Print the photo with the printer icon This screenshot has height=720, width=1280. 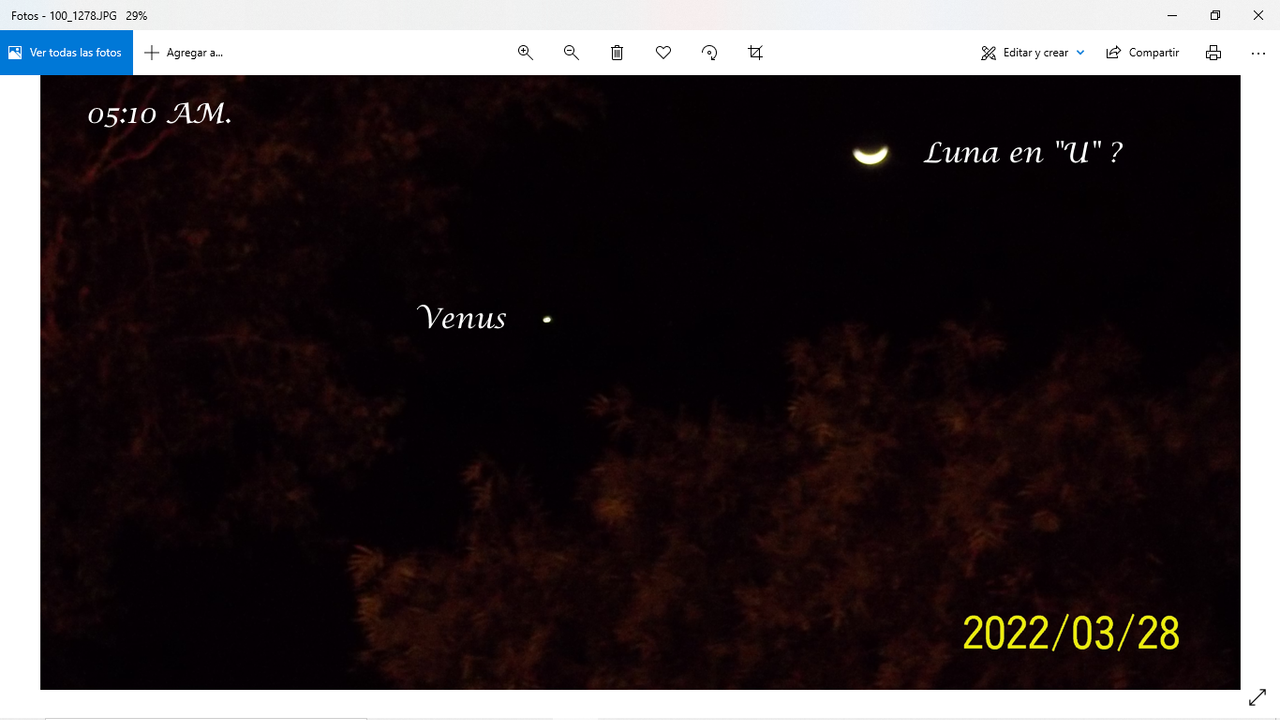pyautogui.click(x=1213, y=53)
